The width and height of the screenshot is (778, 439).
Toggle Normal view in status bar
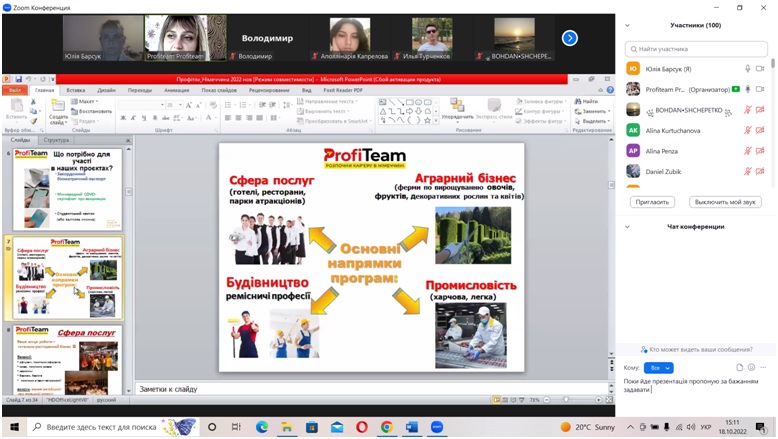coord(497,400)
